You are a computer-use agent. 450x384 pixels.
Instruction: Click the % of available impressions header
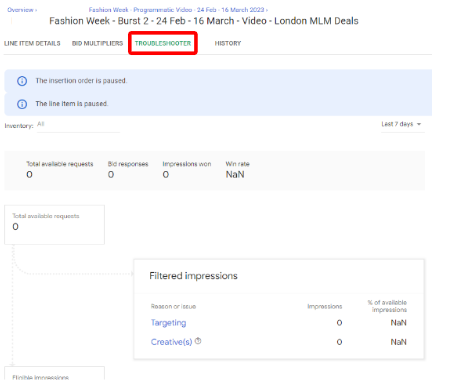coord(388,306)
